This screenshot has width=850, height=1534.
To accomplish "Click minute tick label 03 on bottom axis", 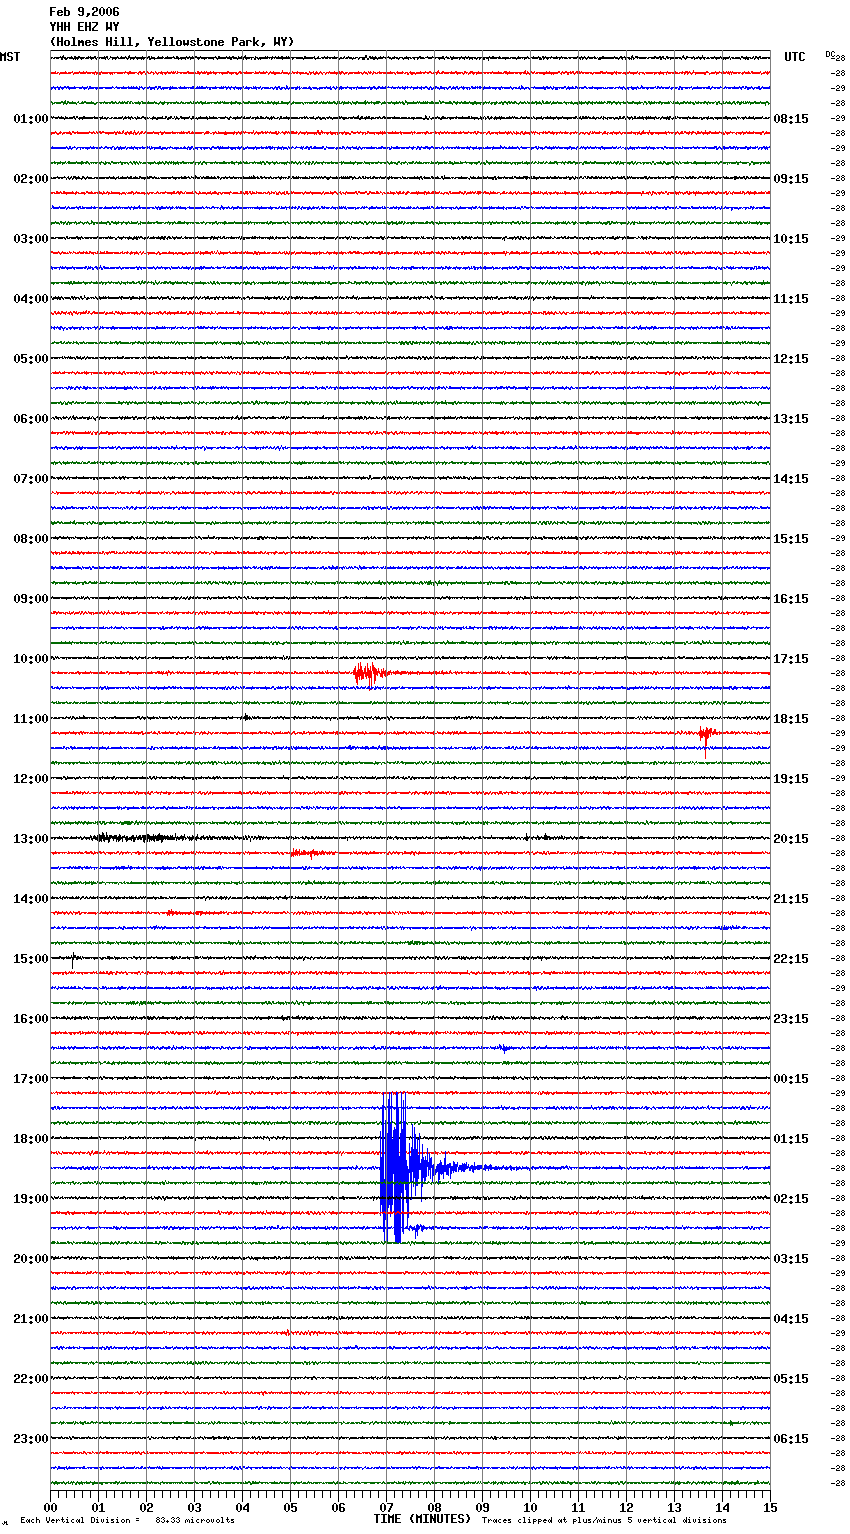I will (x=195, y=1507).
